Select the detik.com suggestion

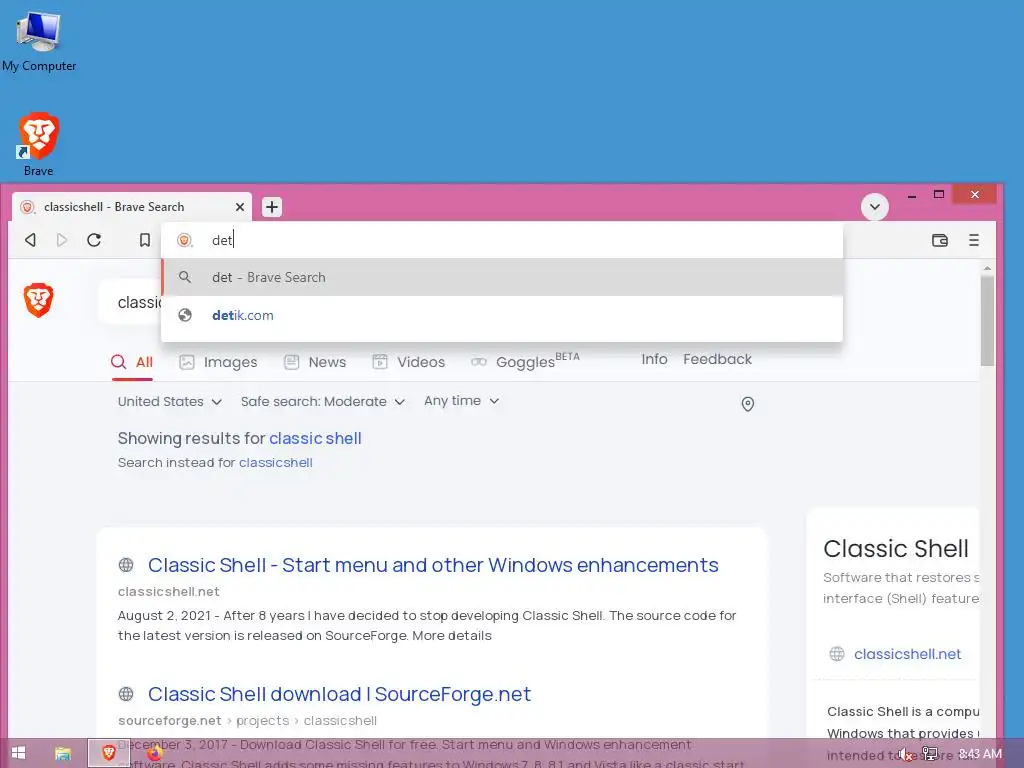click(x=502, y=315)
